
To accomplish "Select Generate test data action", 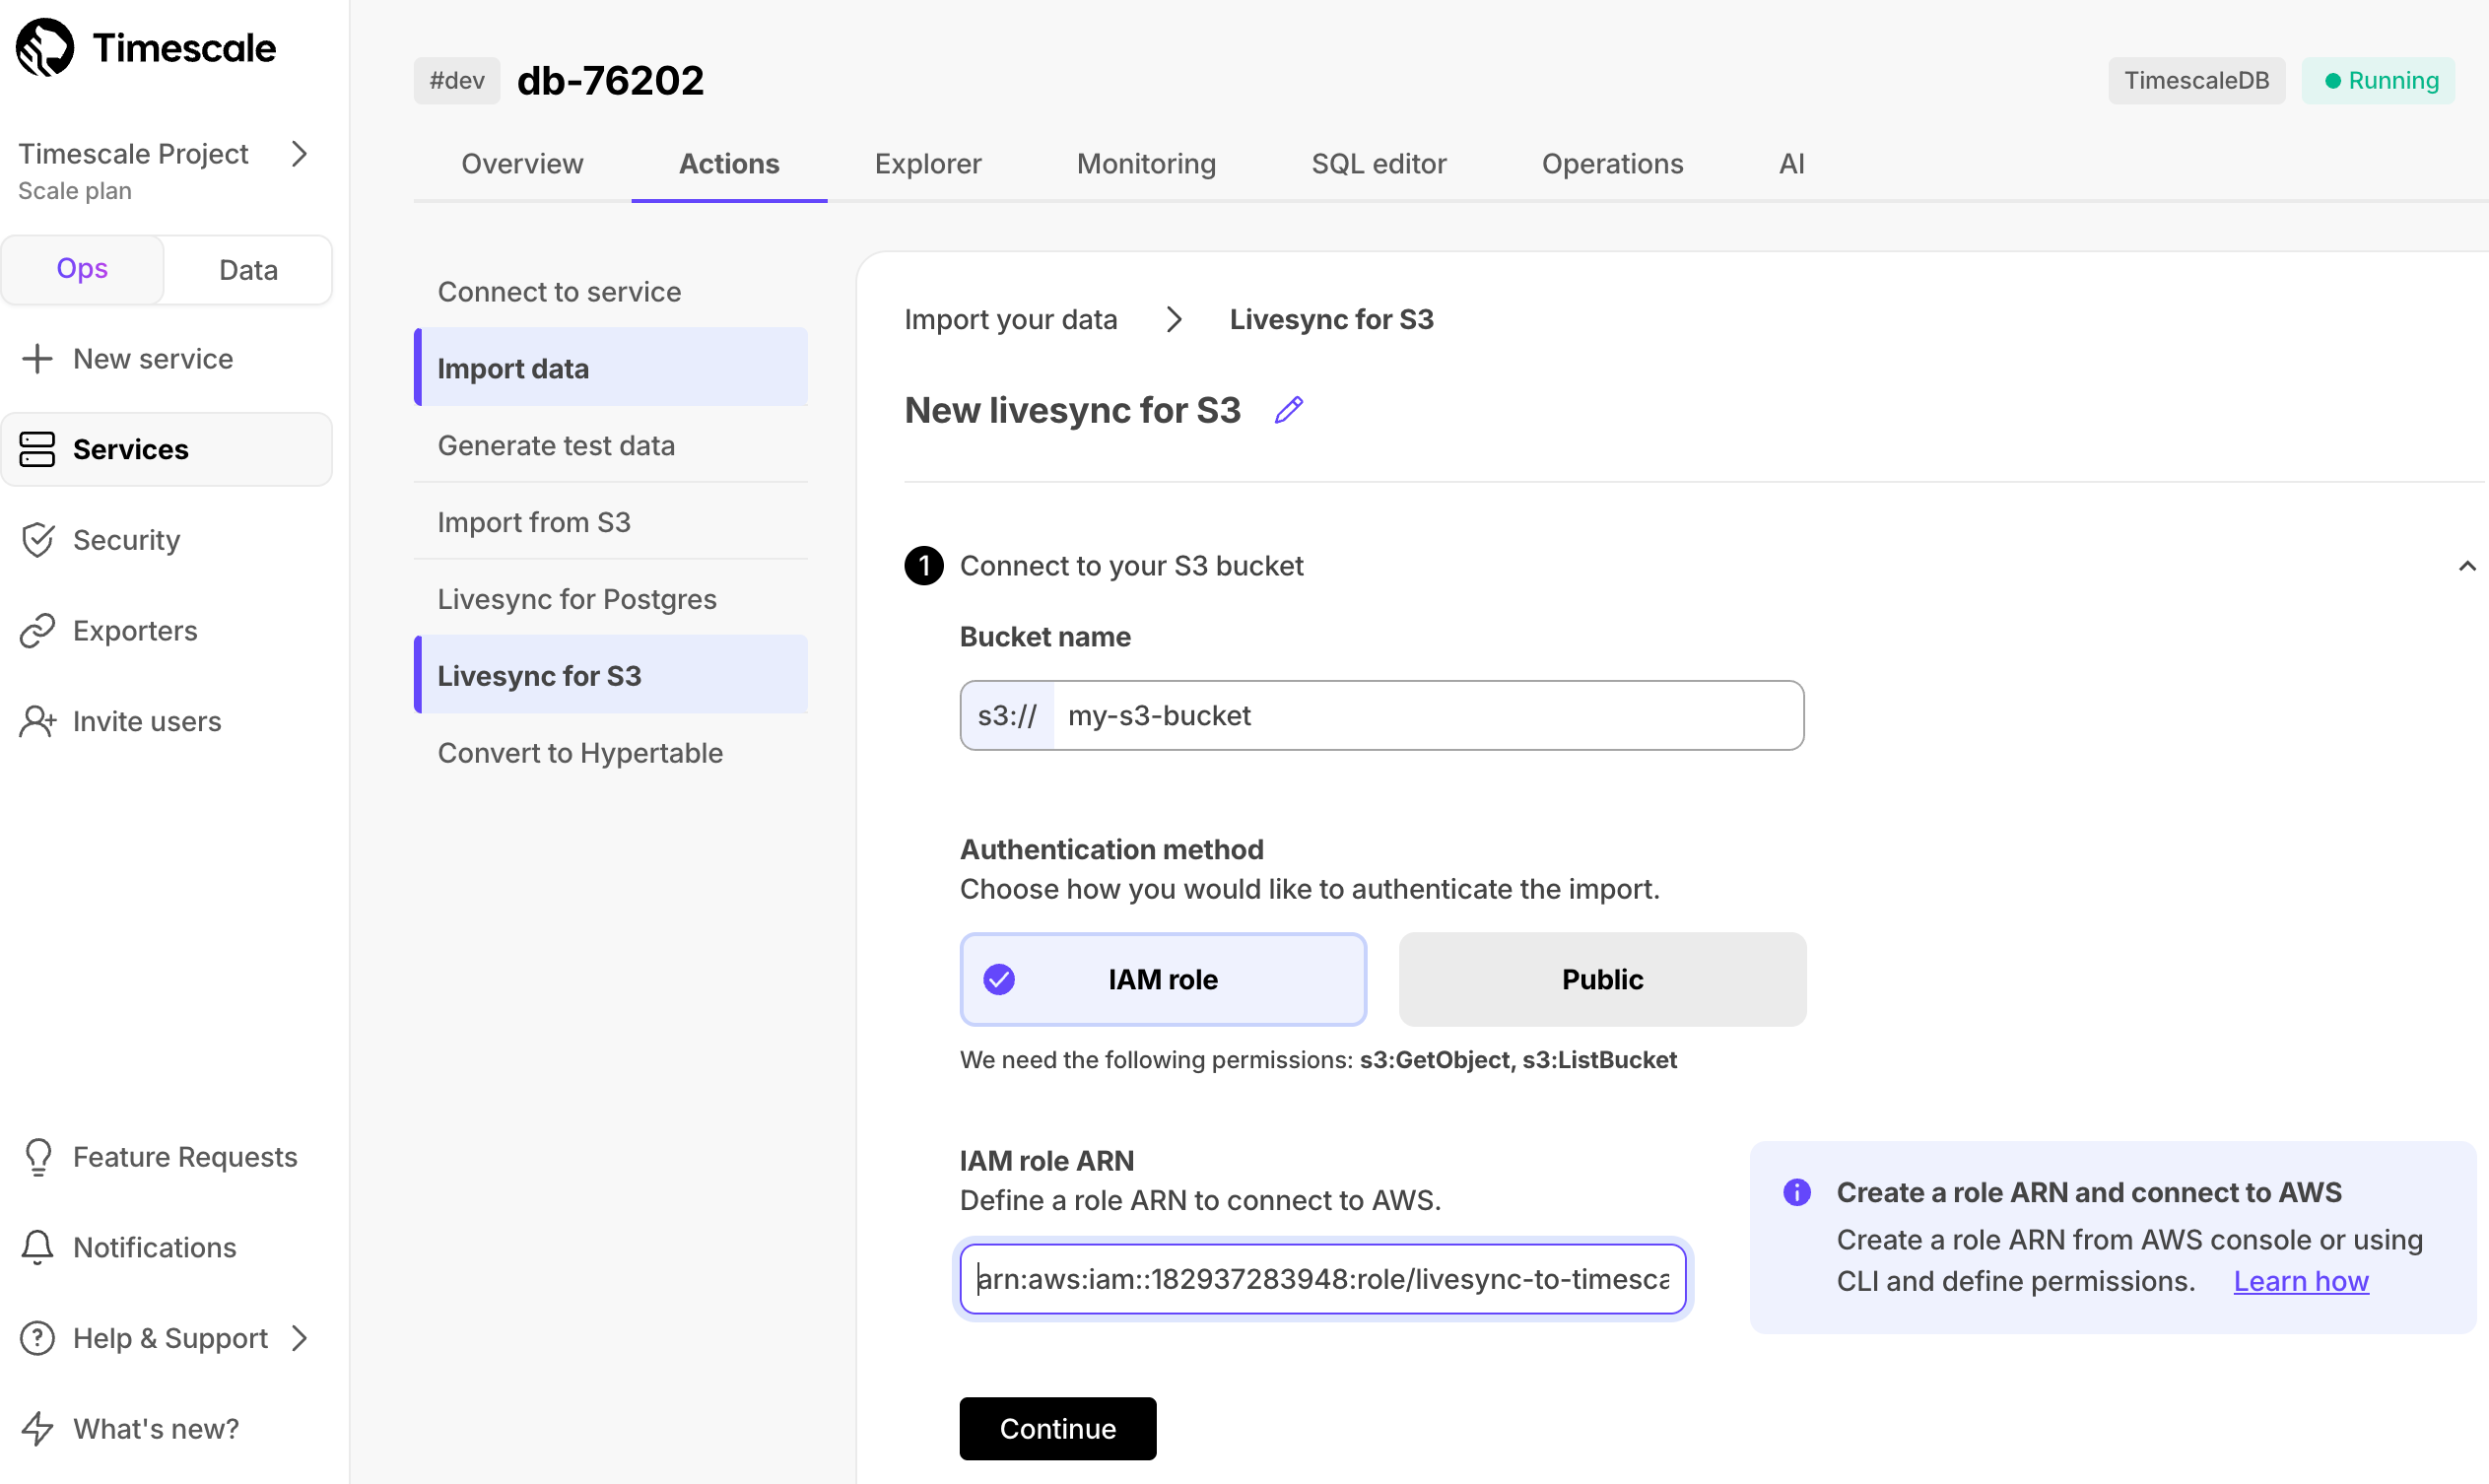I will [611, 445].
